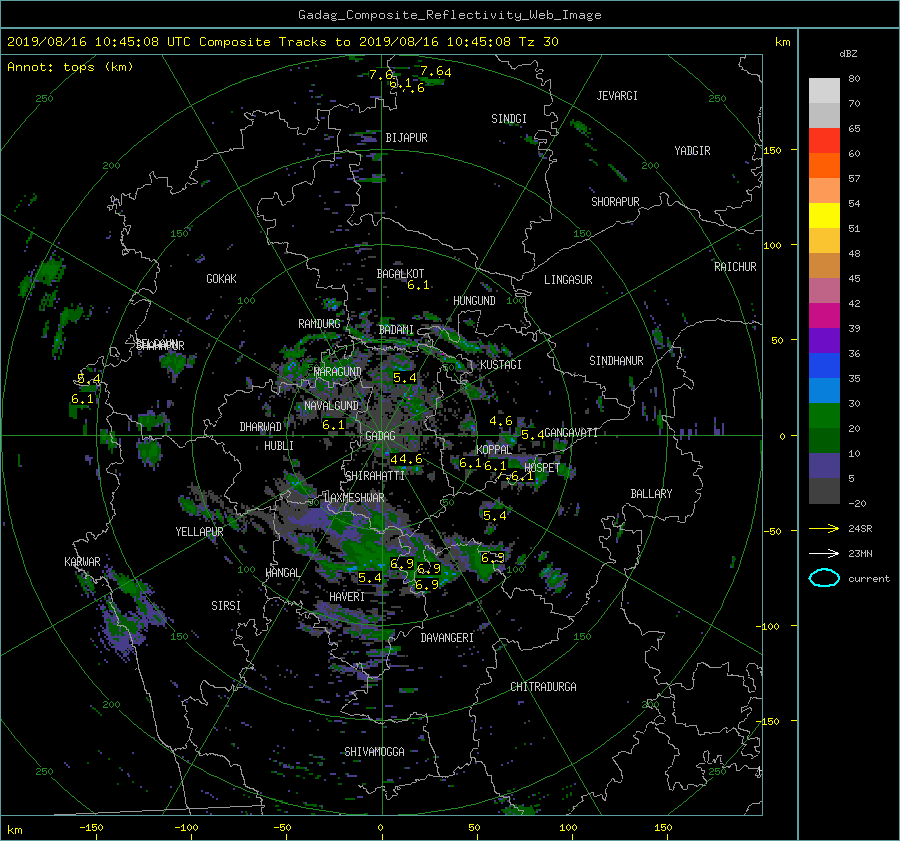Click the SHIRAHATTI city label
The width and height of the screenshot is (900, 841).
tap(375, 476)
